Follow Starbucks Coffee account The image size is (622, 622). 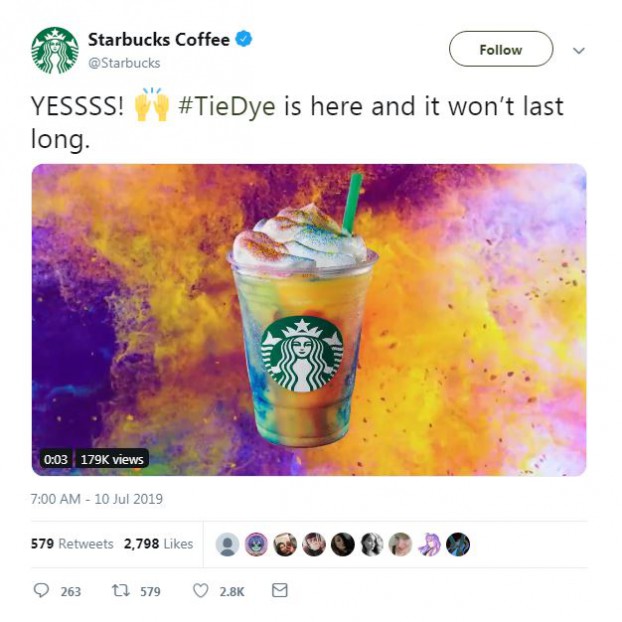(501, 49)
